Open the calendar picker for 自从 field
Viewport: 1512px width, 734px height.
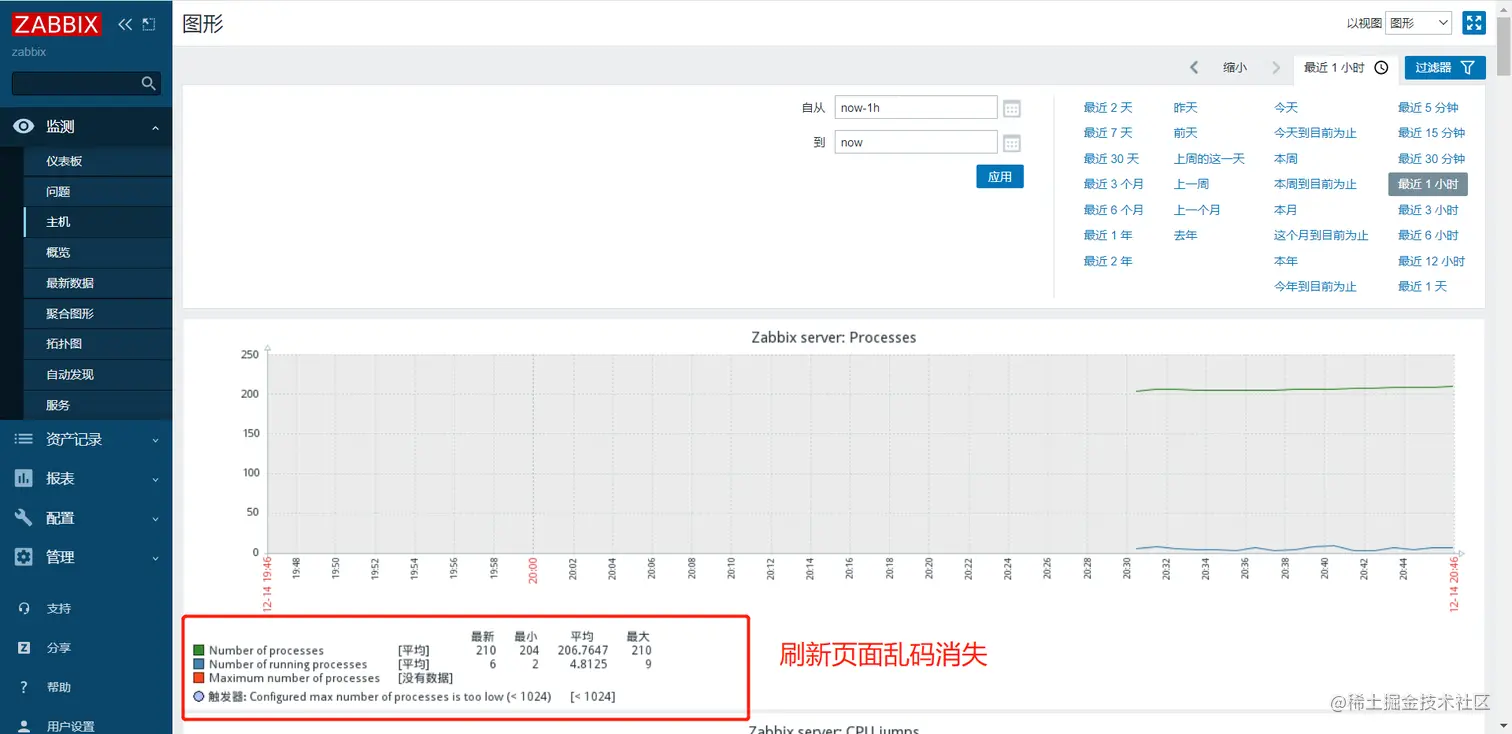1012,108
